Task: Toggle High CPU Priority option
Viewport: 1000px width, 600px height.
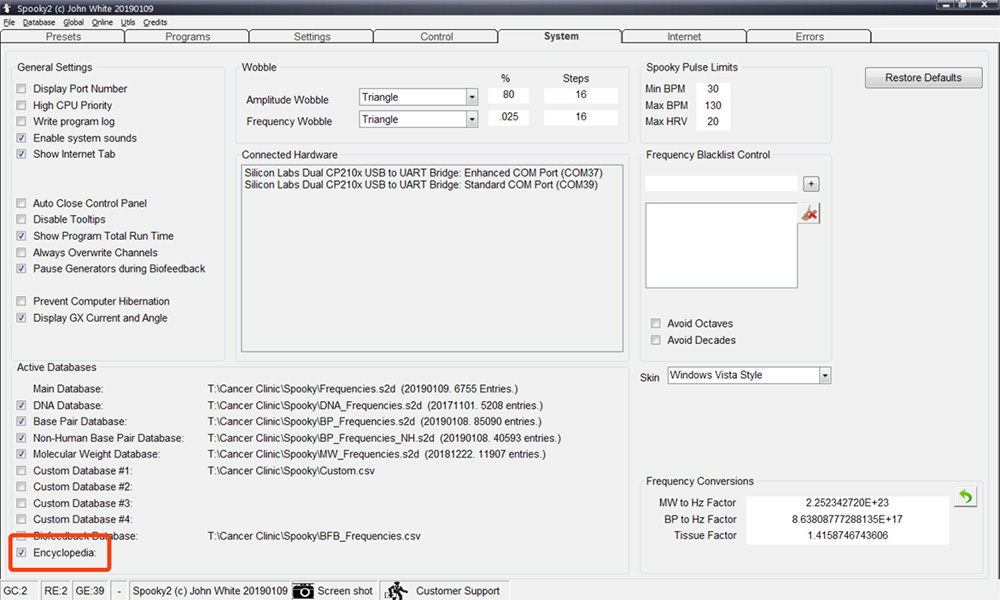Action: pos(22,105)
